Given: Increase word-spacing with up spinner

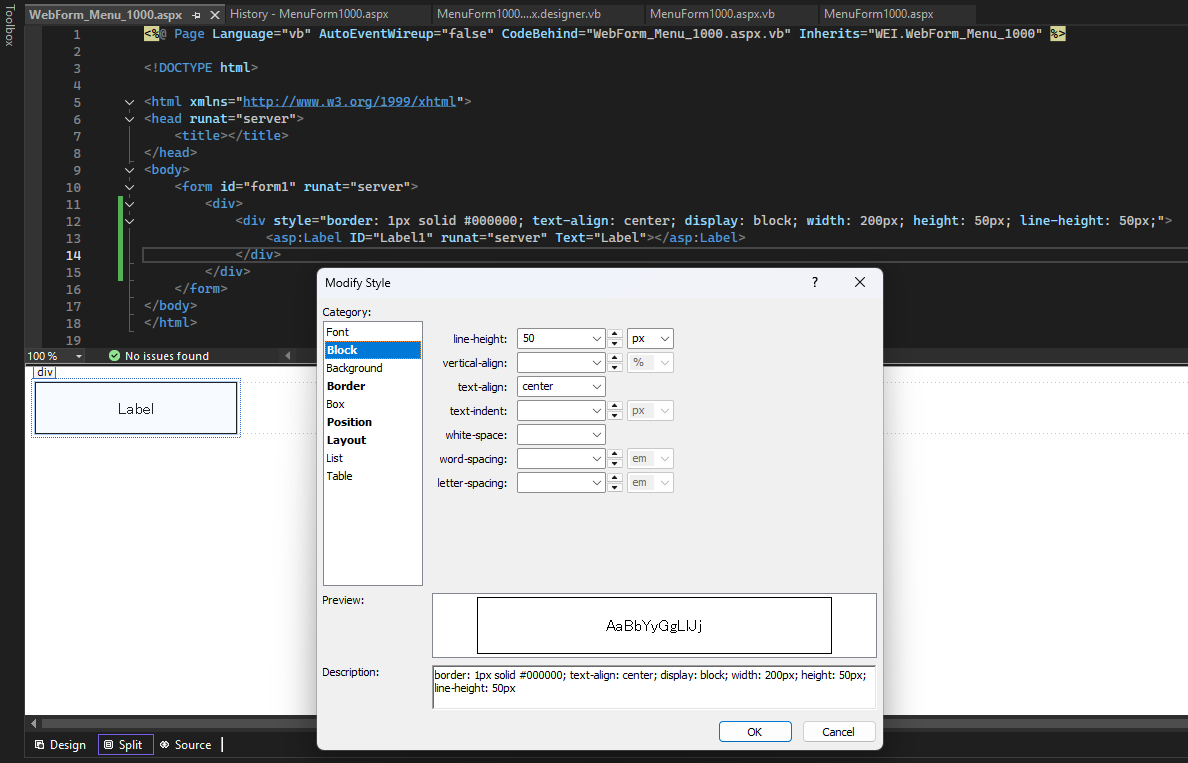Looking at the screenshot, I should (615, 454).
